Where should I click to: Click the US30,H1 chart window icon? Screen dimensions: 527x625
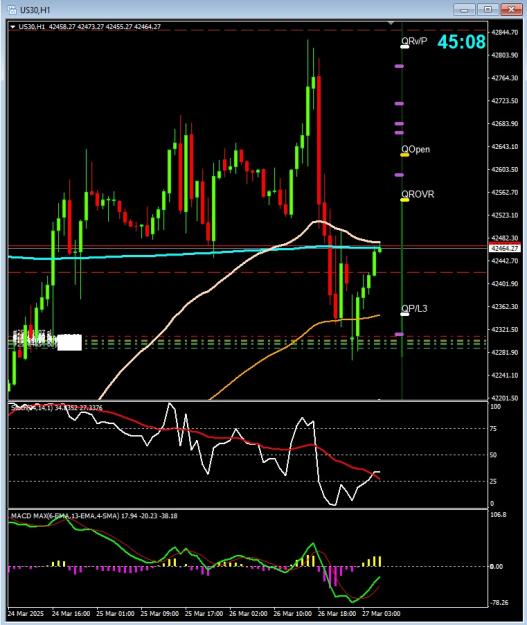12,10
